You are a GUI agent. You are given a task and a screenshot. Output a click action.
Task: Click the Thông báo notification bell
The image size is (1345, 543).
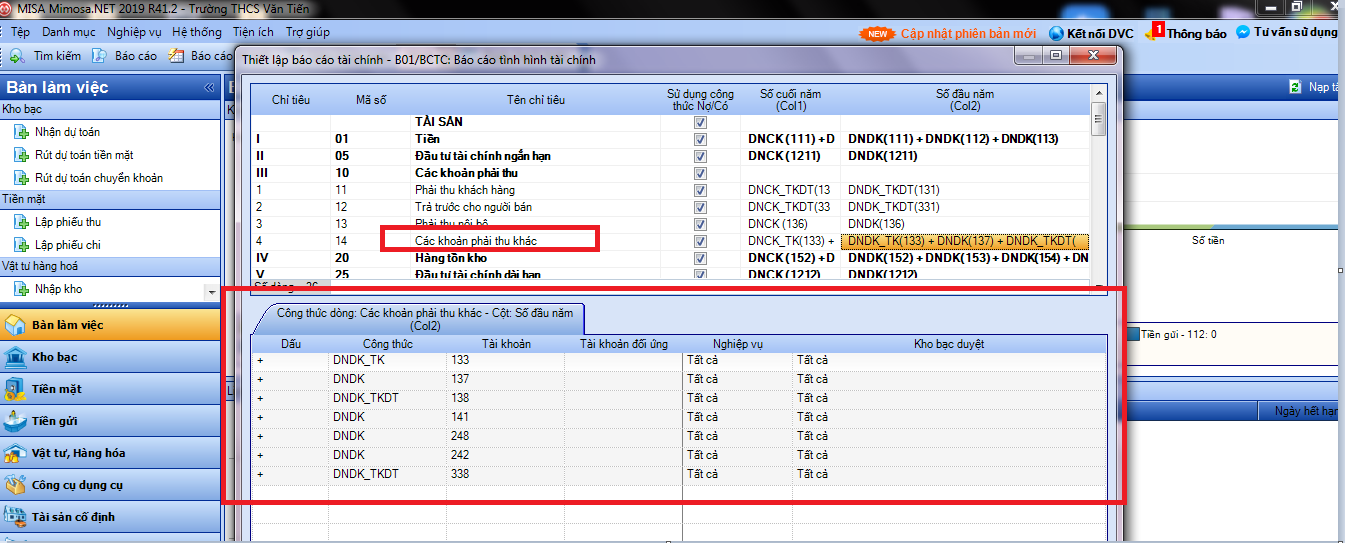point(1152,33)
